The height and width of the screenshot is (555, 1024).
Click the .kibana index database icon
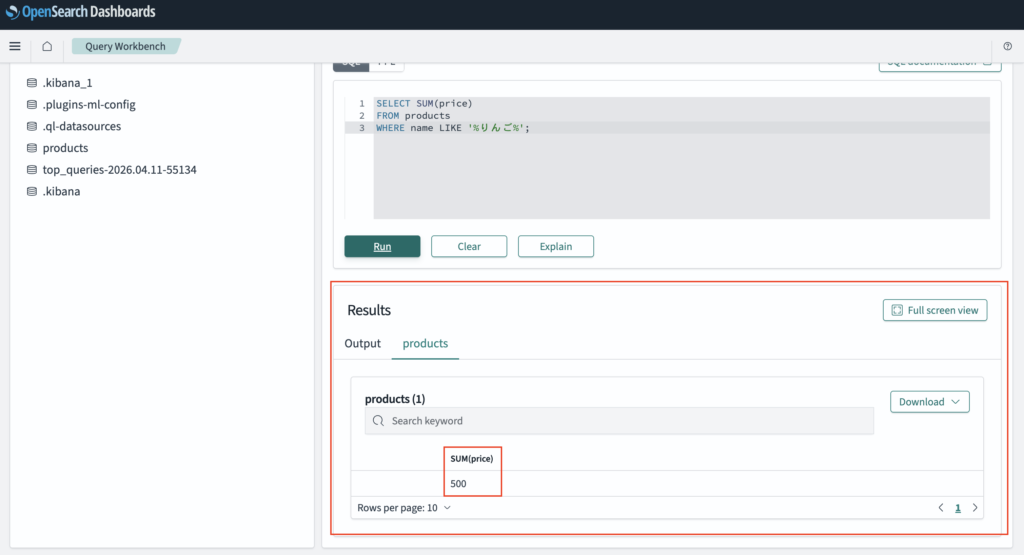32,192
